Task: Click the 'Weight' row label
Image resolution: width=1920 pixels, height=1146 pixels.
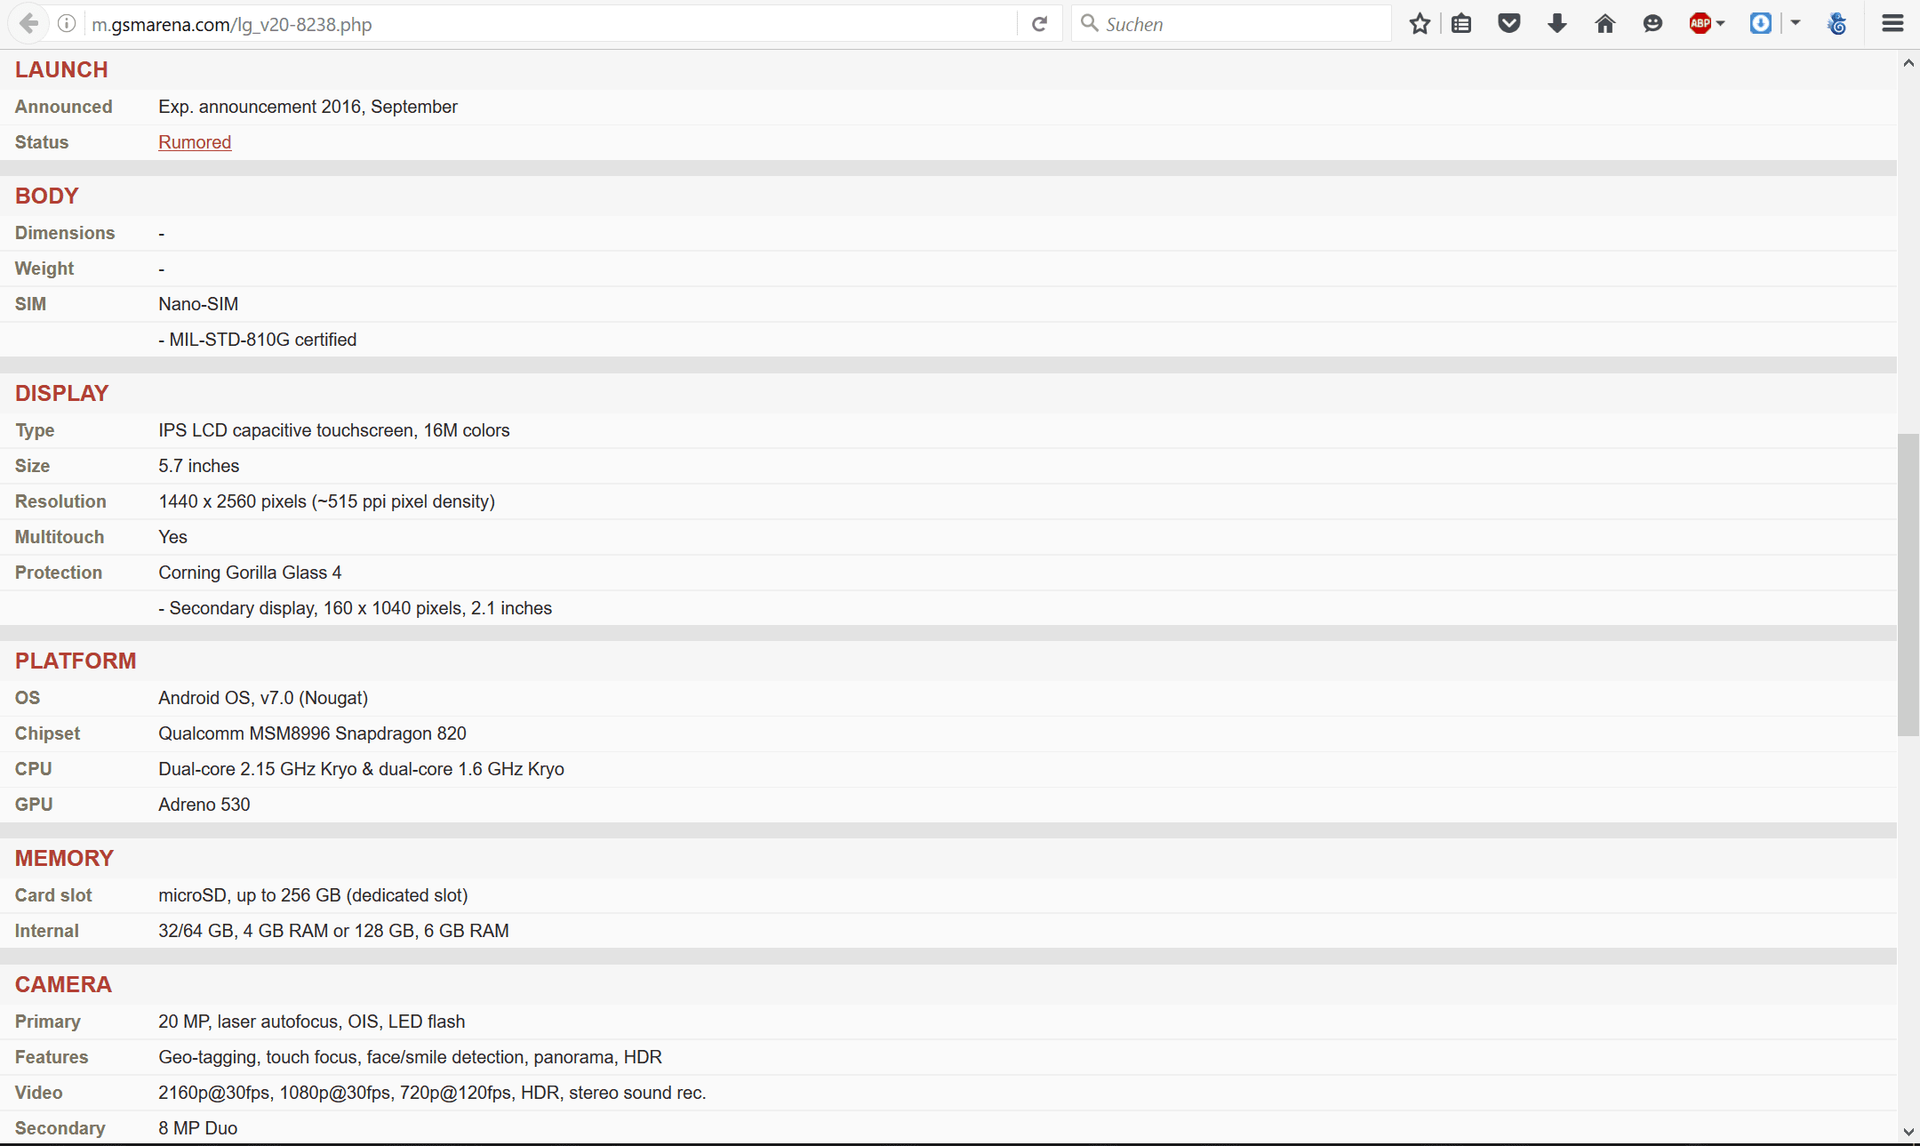Action: pyautogui.click(x=44, y=269)
